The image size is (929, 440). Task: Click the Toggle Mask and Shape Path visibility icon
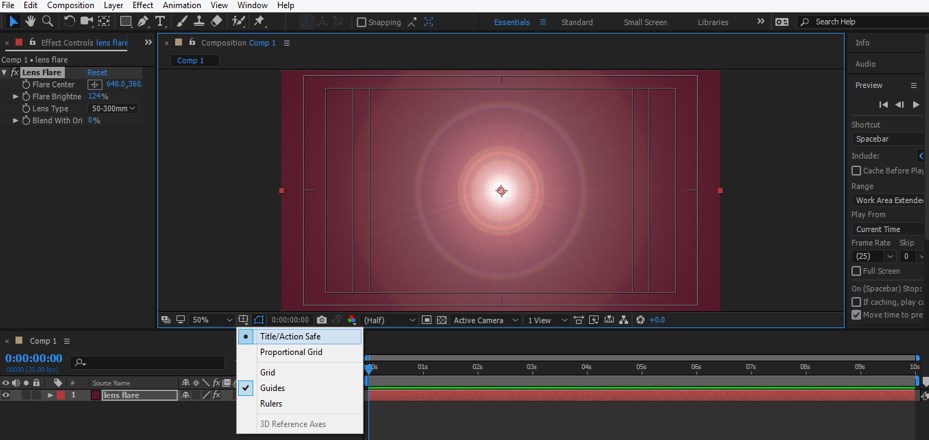coord(258,320)
